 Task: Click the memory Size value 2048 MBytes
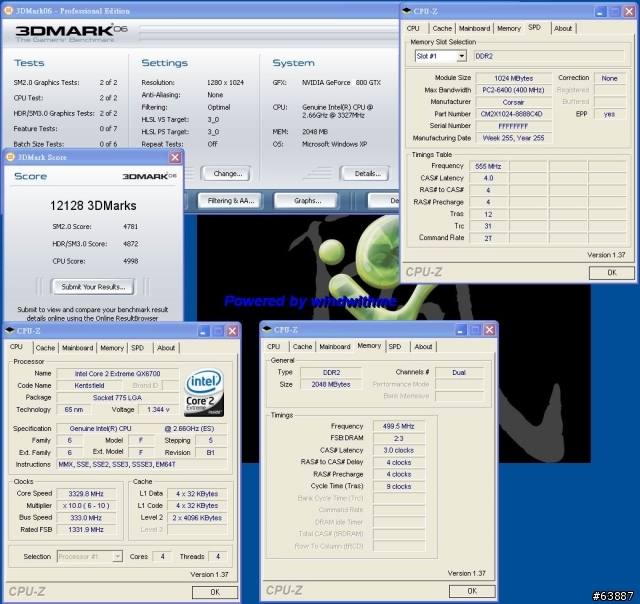331,384
